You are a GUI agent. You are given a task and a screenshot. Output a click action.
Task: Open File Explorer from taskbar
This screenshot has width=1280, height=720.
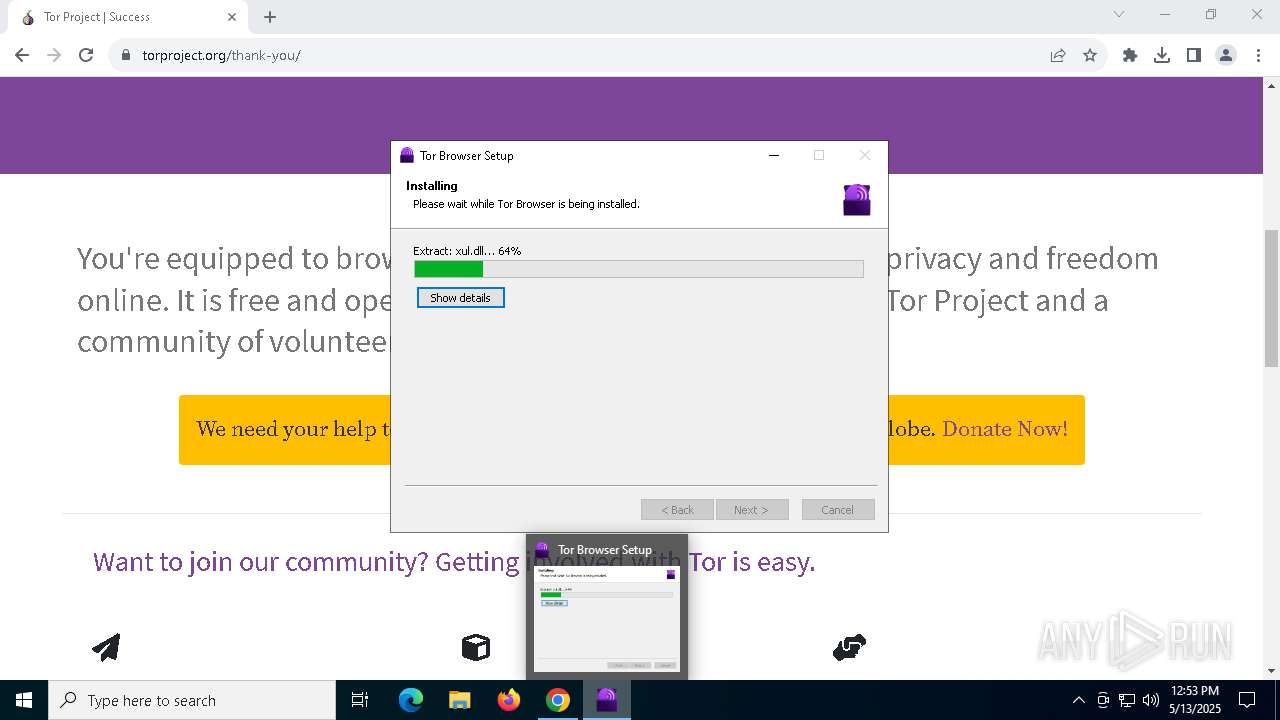point(459,700)
